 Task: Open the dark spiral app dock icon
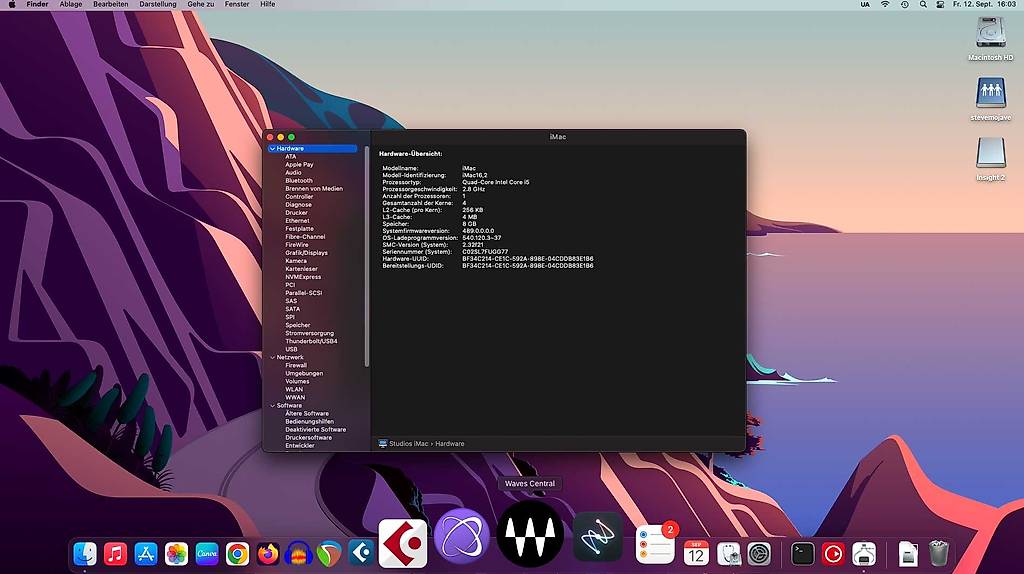[598, 537]
